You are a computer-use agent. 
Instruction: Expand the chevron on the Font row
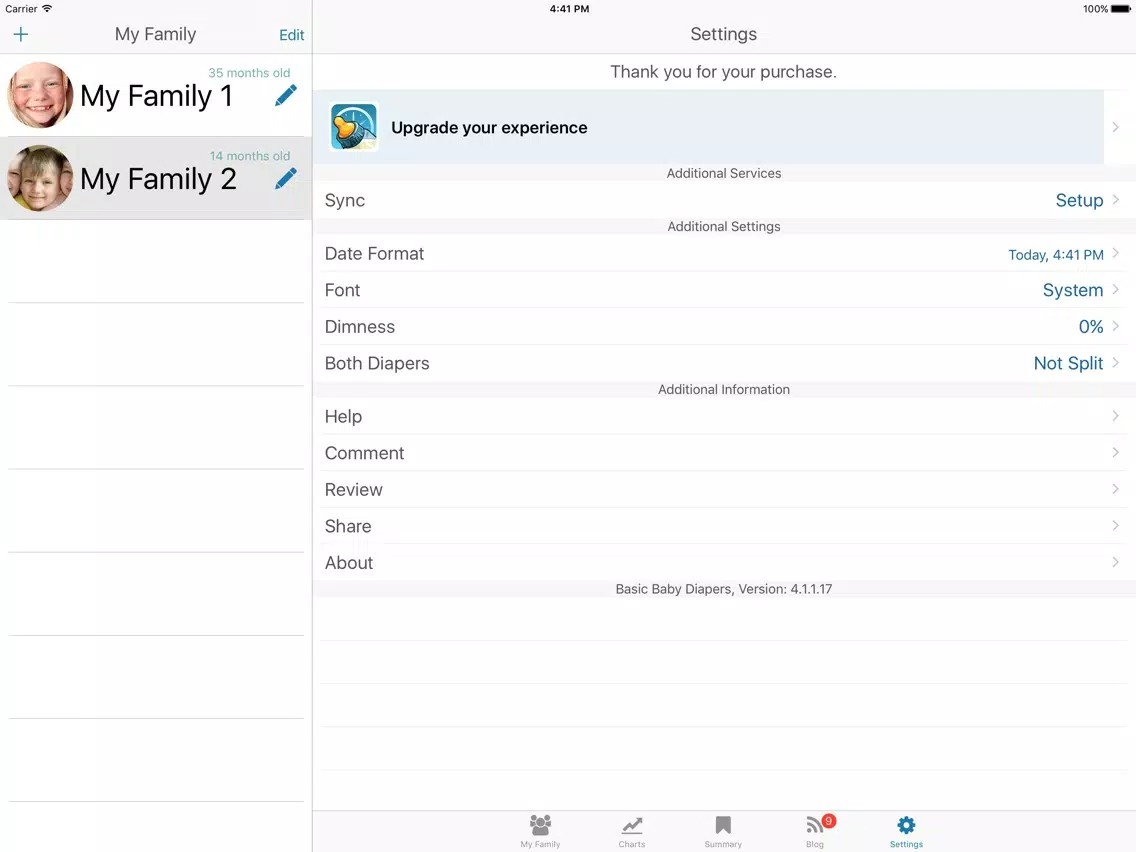tap(1116, 289)
